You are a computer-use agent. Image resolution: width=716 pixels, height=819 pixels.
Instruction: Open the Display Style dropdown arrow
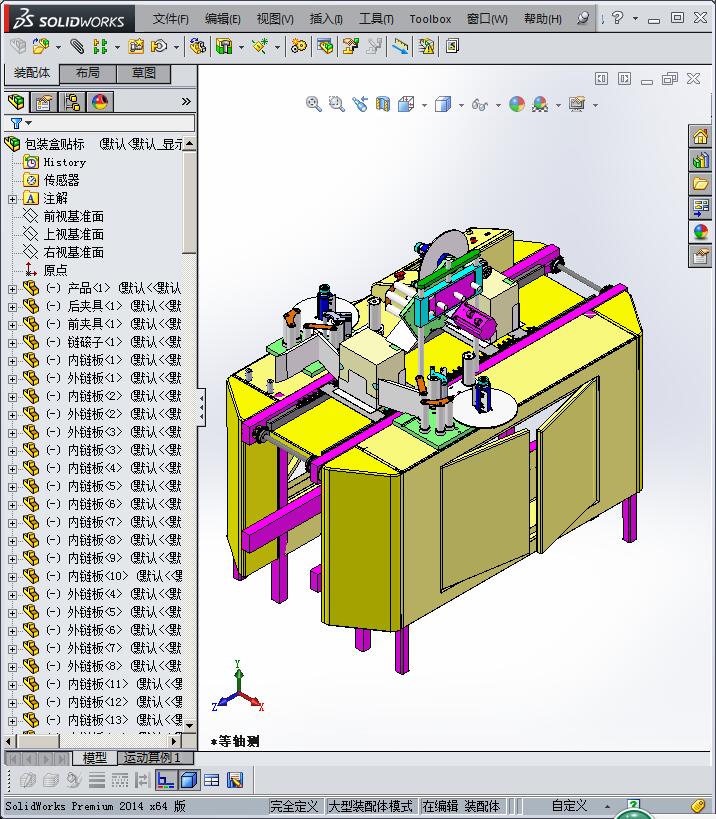(x=461, y=106)
